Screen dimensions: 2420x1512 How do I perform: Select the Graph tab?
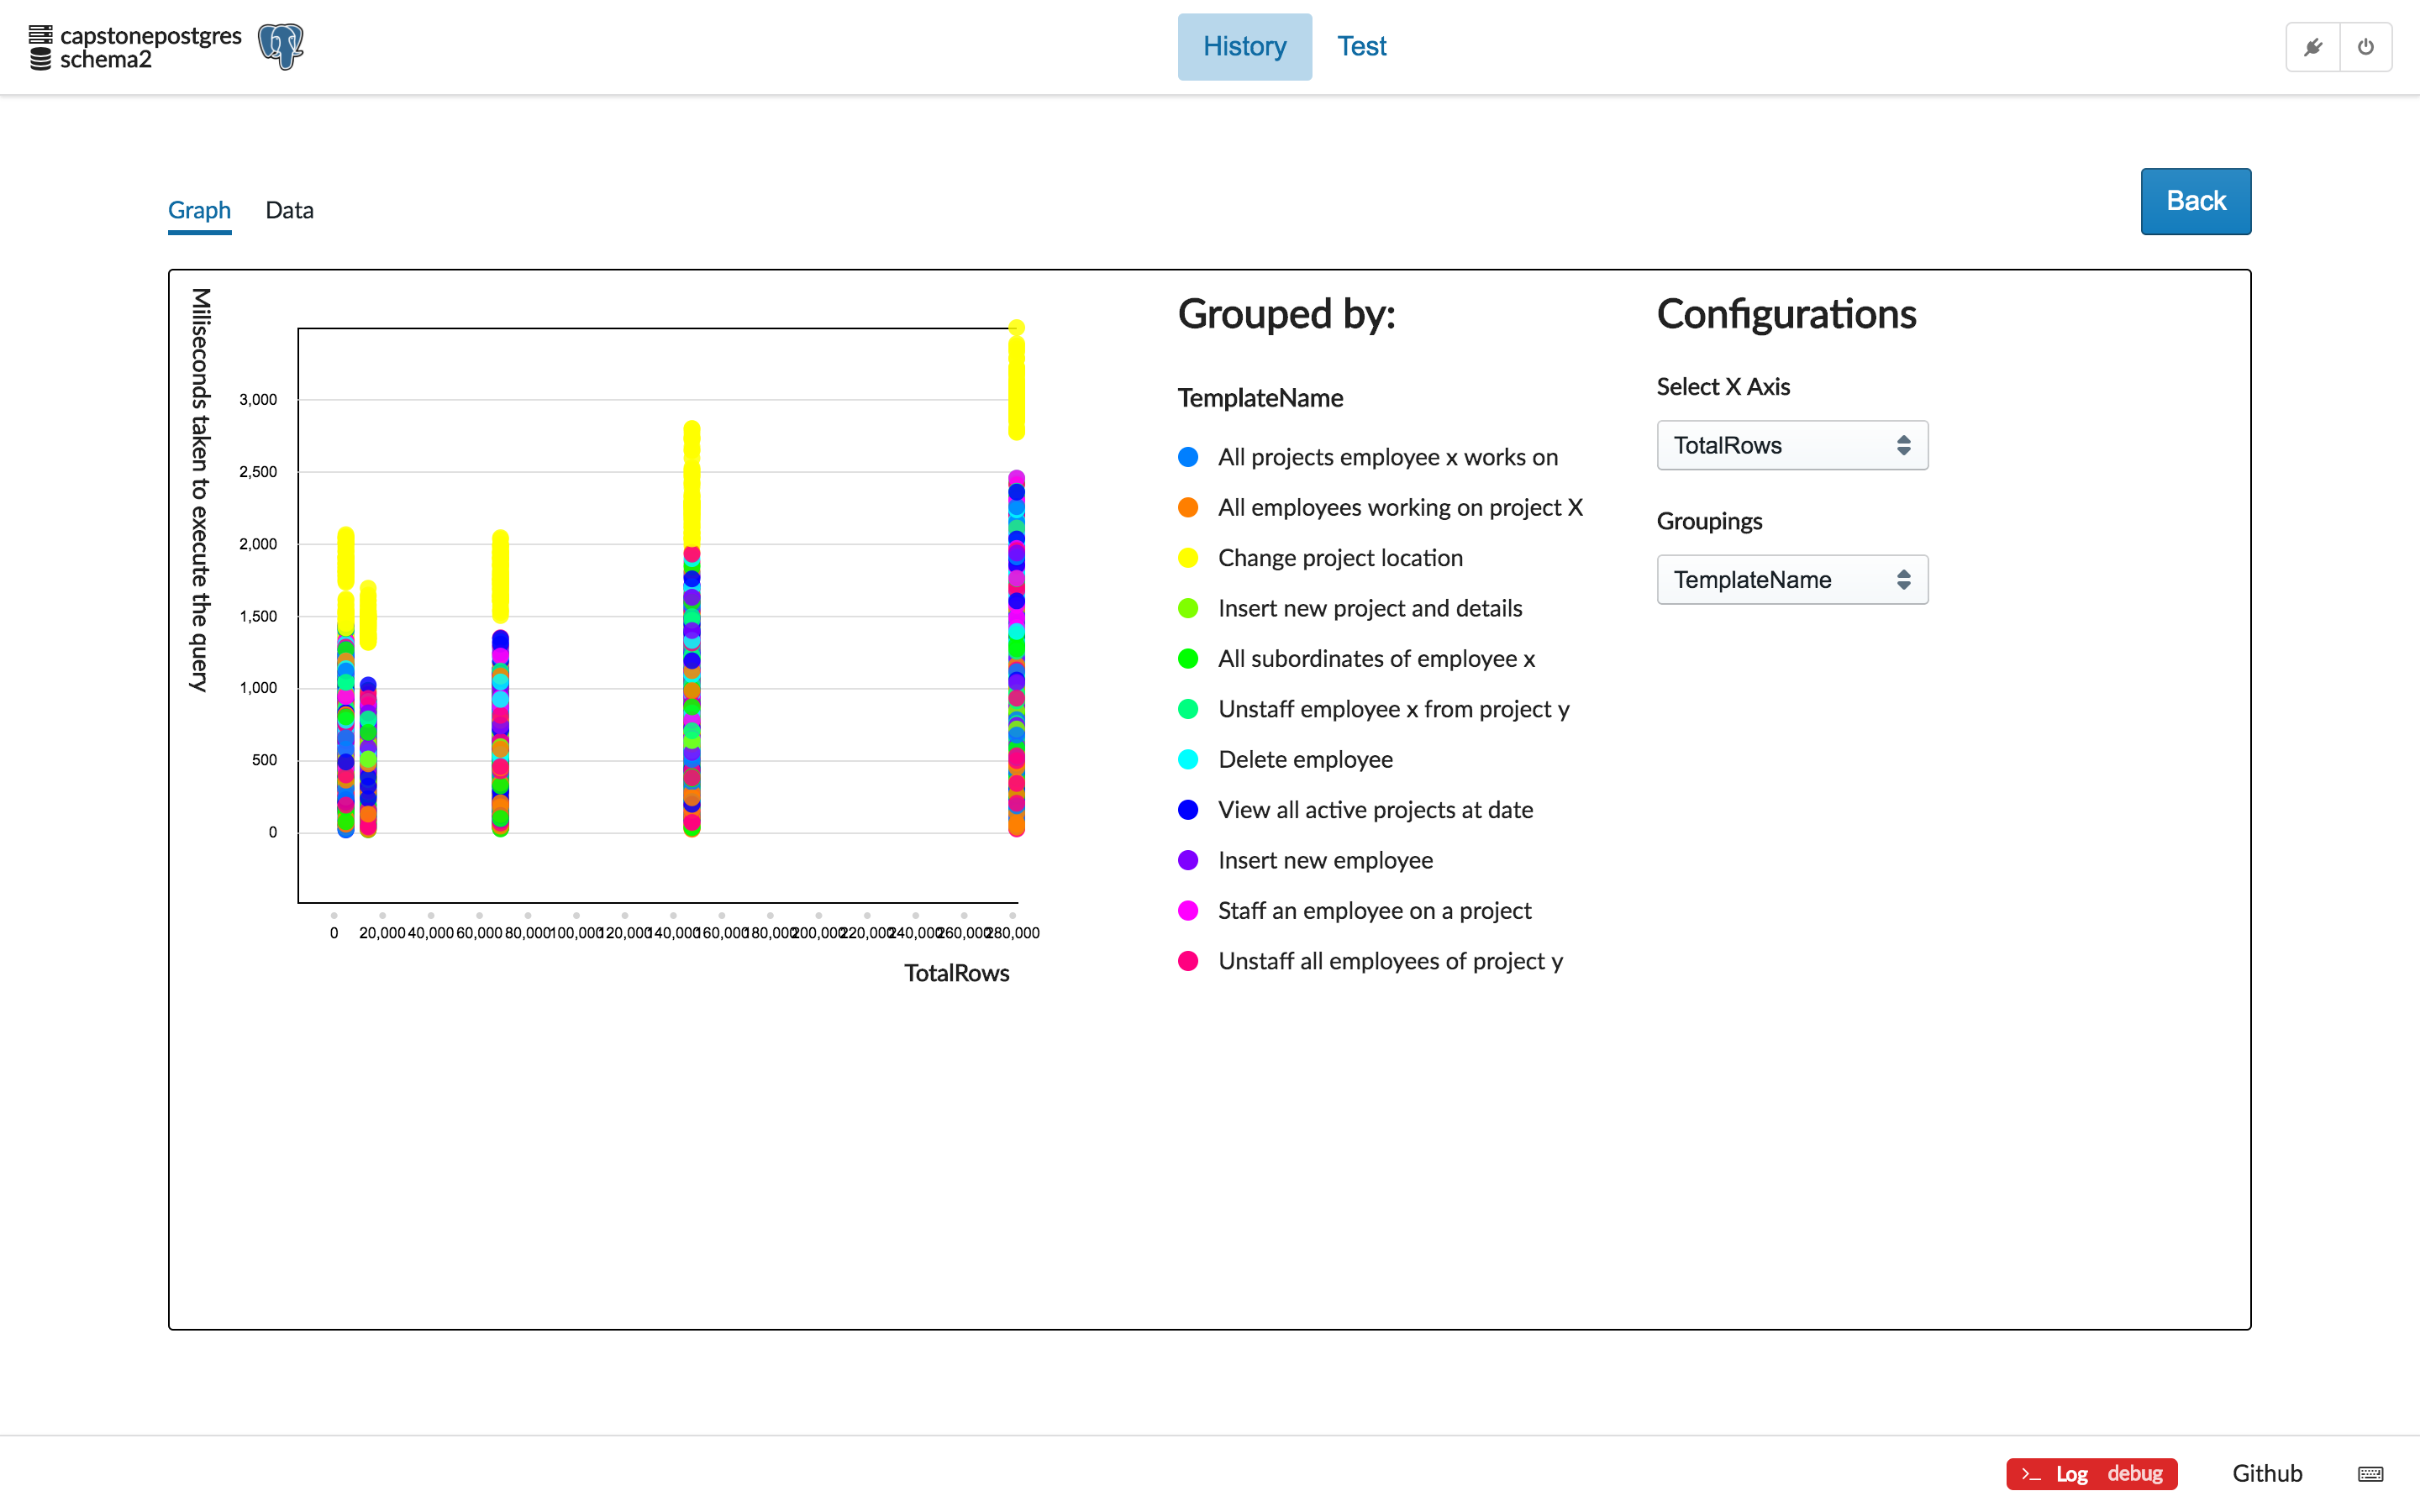pos(199,210)
